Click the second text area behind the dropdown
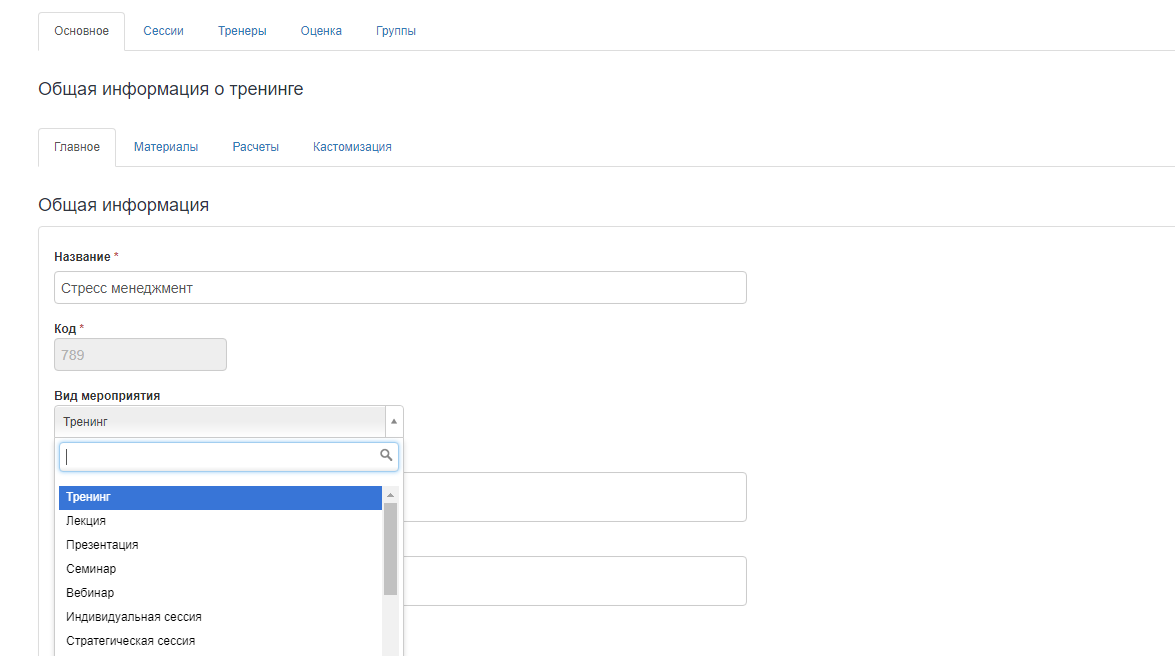The height and width of the screenshot is (656, 1175). coord(575,581)
